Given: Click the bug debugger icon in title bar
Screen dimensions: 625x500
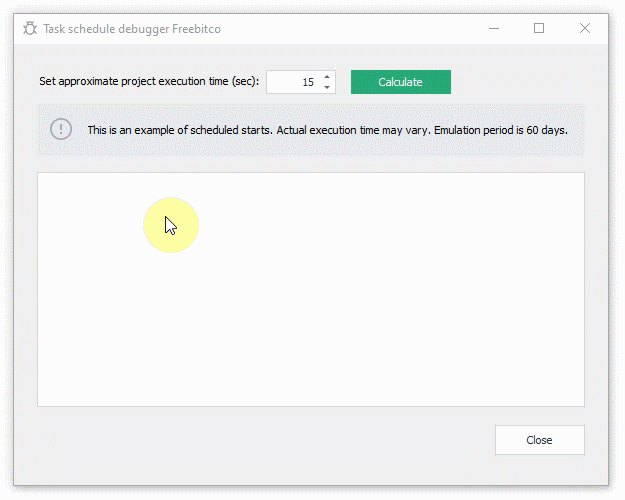Looking at the screenshot, I should pyautogui.click(x=30, y=29).
